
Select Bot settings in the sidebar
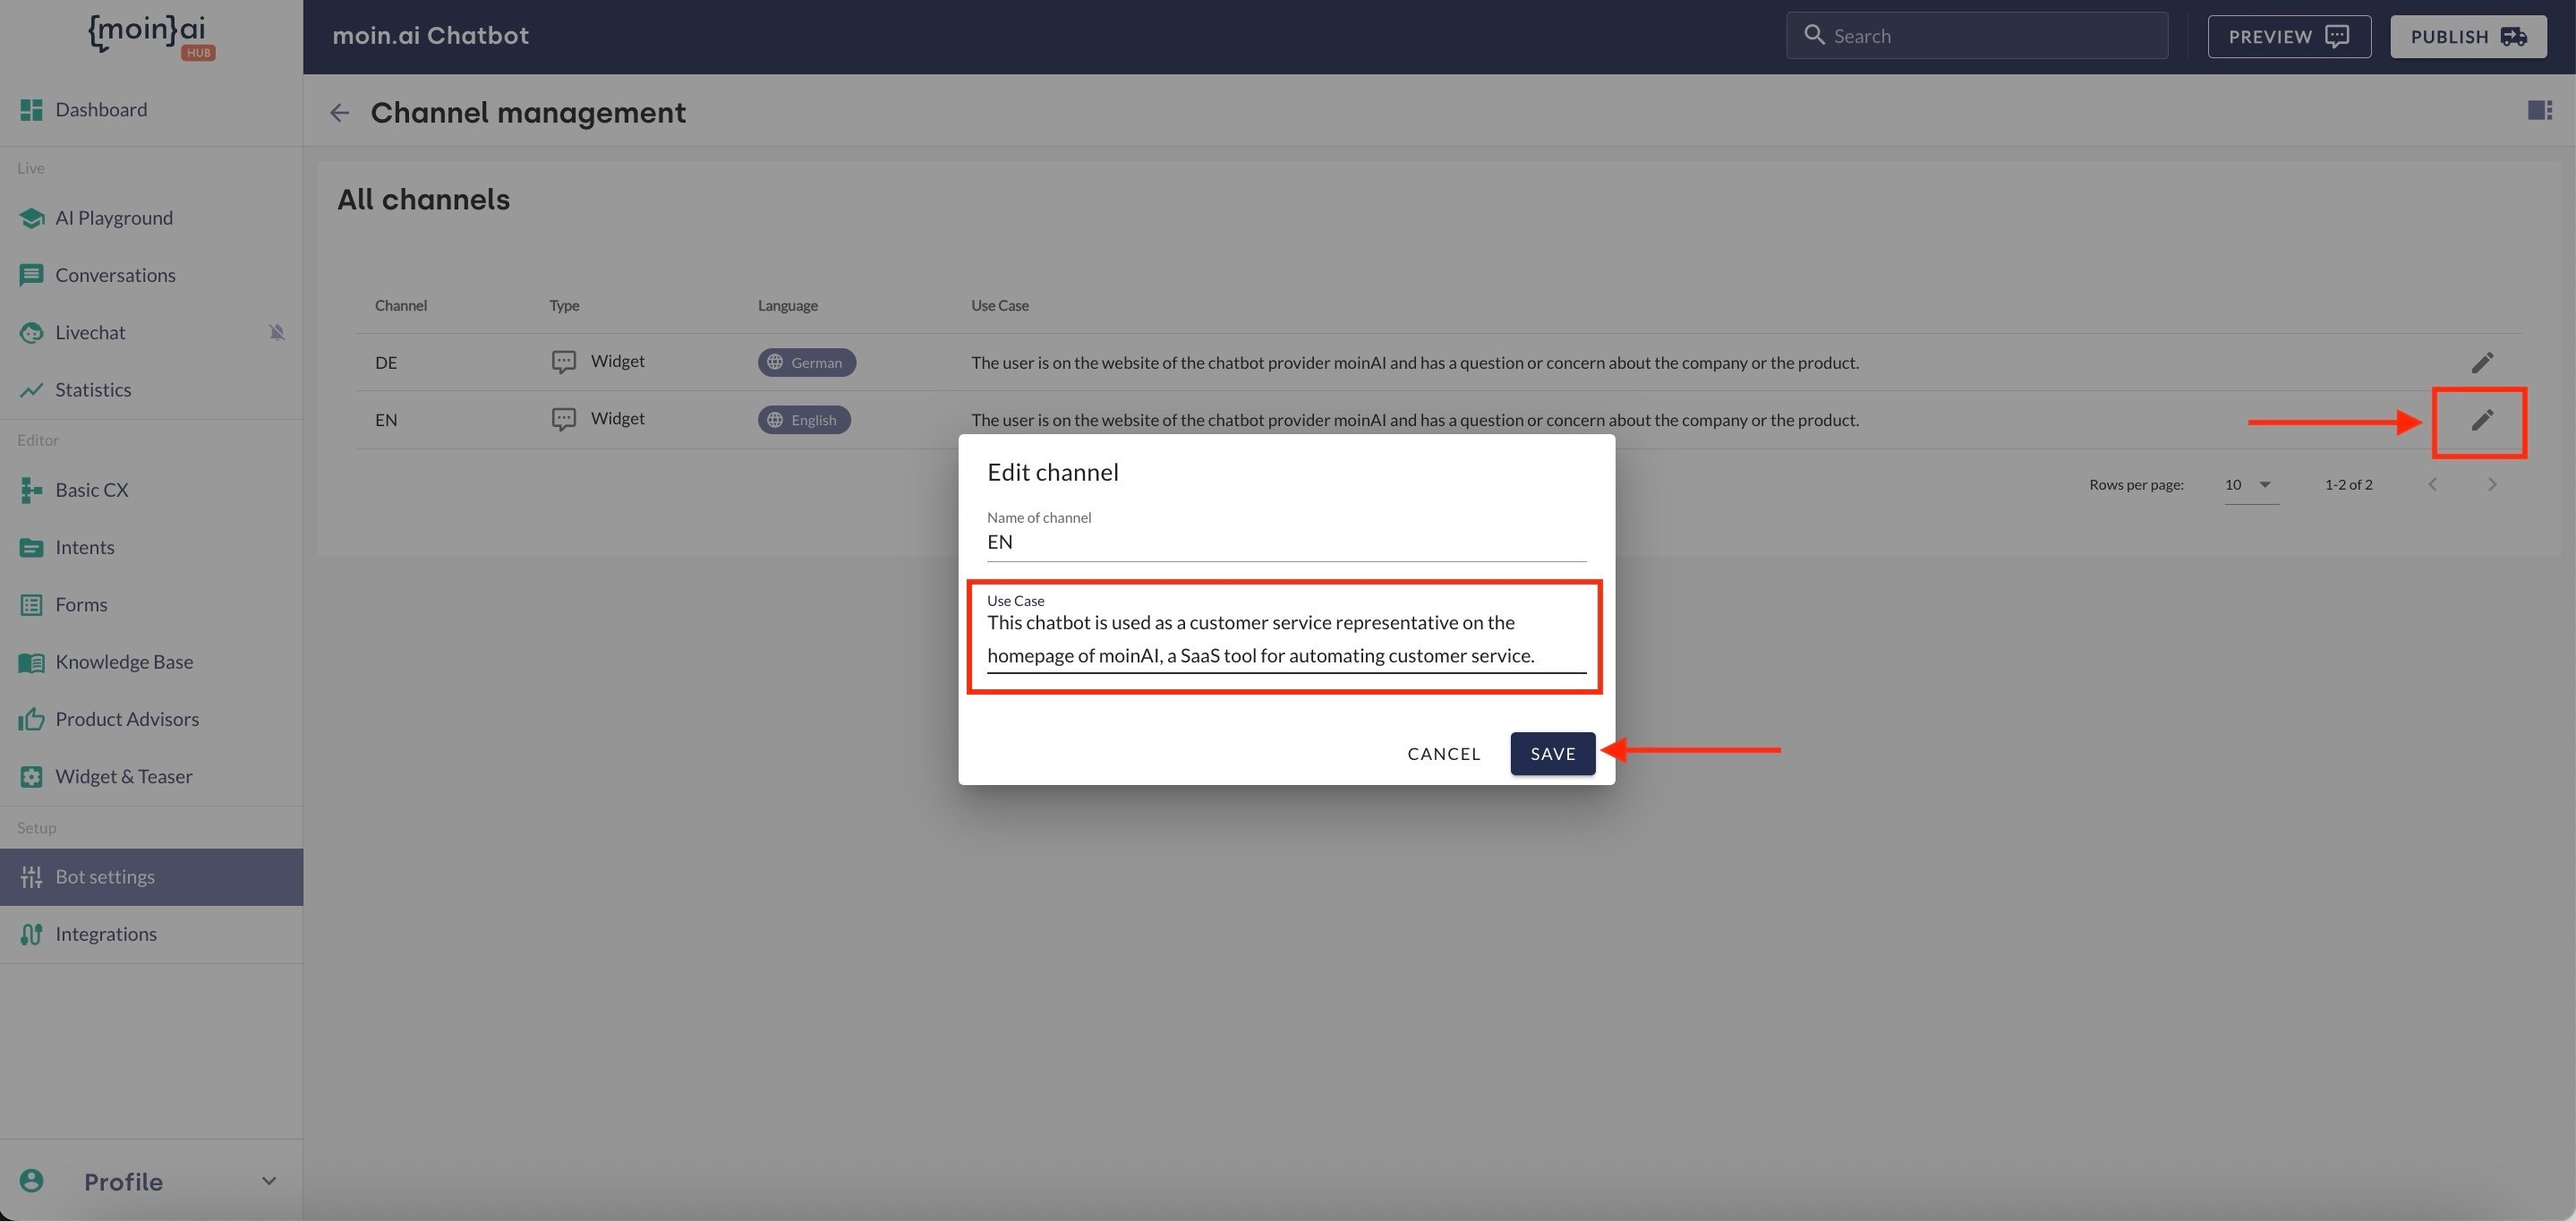pyautogui.click(x=151, y=877)
